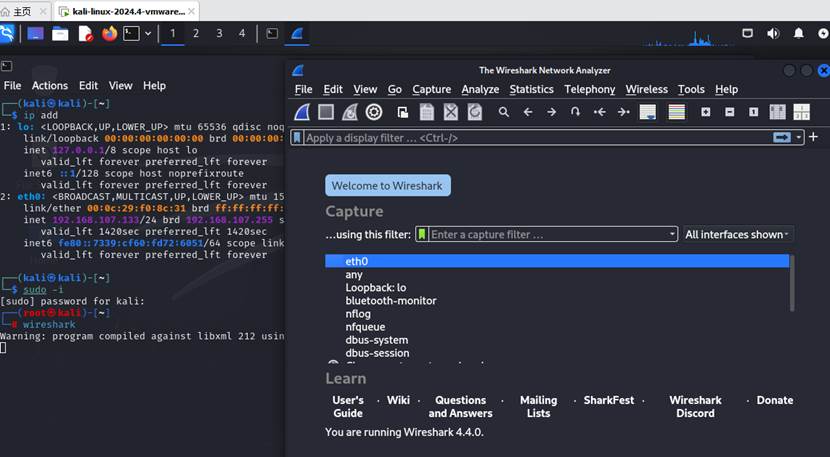The image size is (830, 457).
Task: Open capture options gear icon
Action: point(374,112)
